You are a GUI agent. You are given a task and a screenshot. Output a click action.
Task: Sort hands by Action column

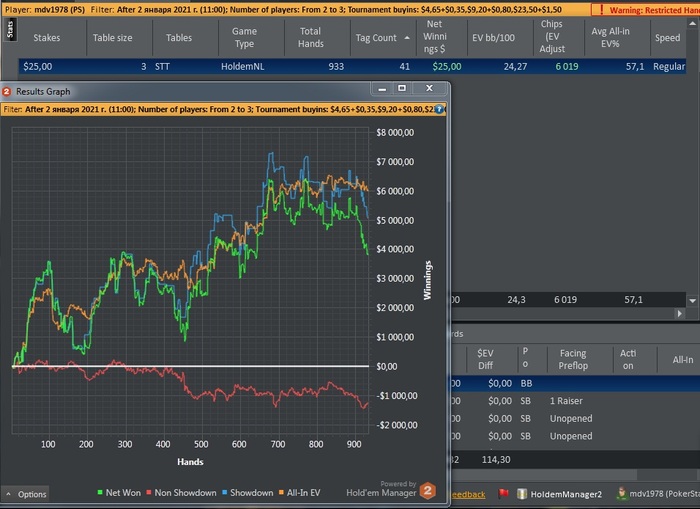point(628,359)
